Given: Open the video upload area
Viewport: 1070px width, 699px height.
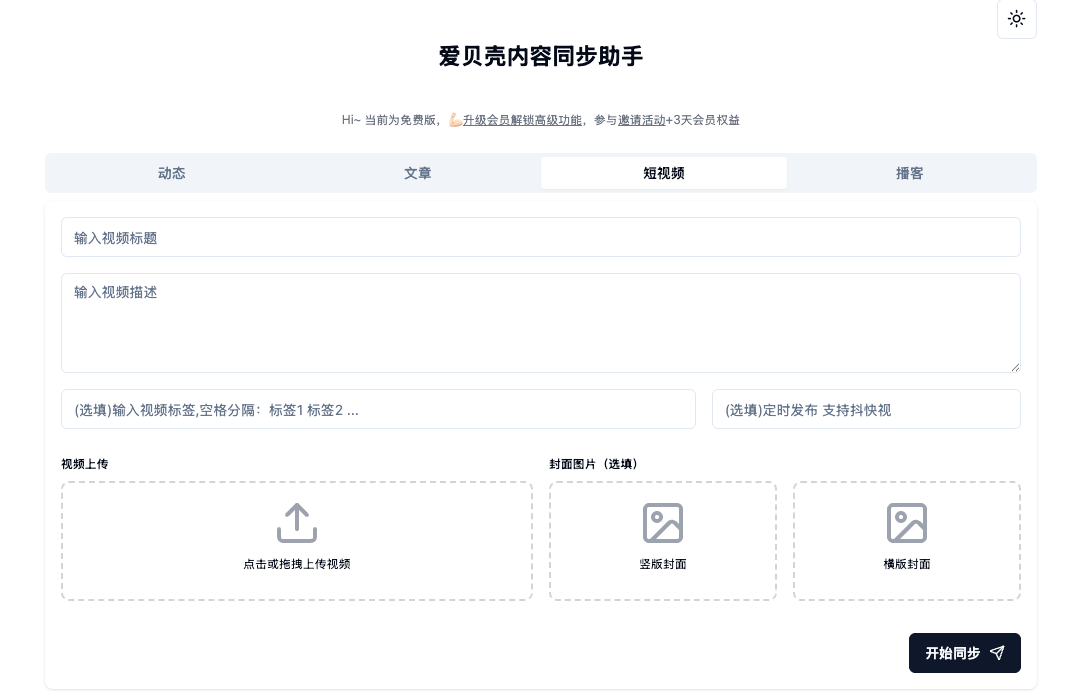Looking at the screenshot, I should tap(297, 541).
